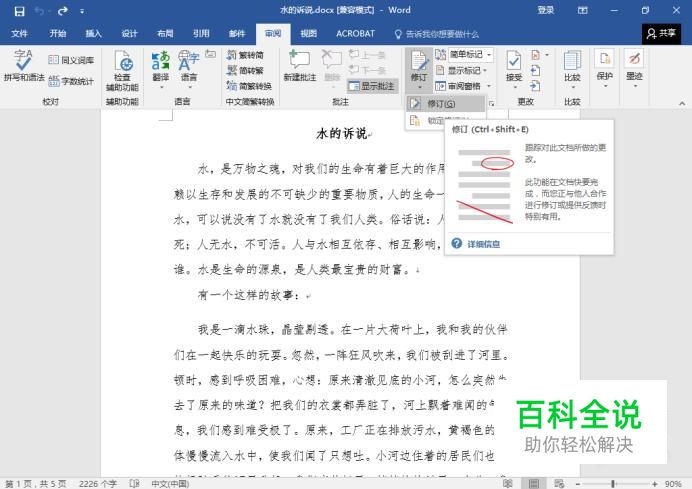Switch to print layout view icon

click(x=534, y=484)
